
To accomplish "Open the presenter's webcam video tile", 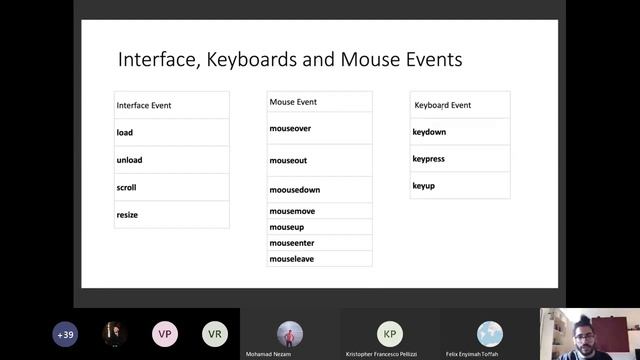I will click(590, 334).
